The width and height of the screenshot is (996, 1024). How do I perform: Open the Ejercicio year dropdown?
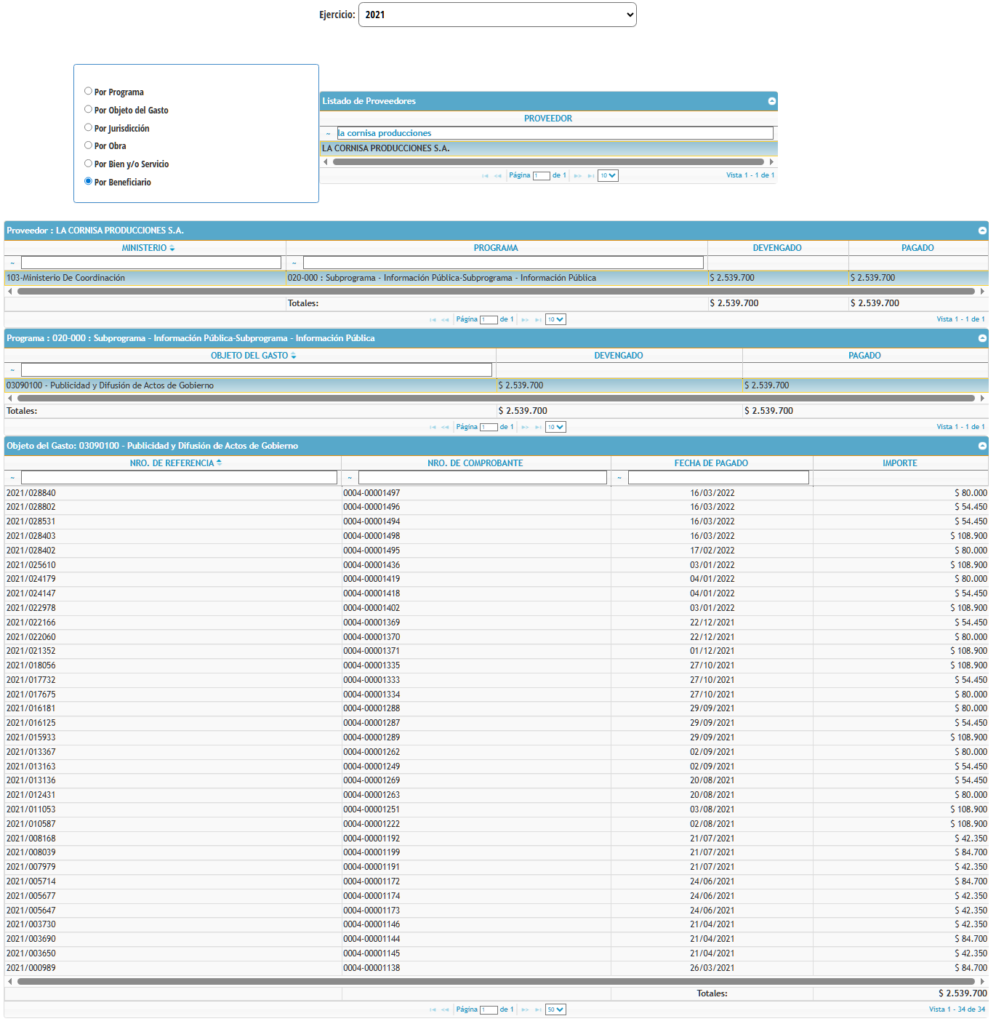pyautogui.click(x=496, y=15)
